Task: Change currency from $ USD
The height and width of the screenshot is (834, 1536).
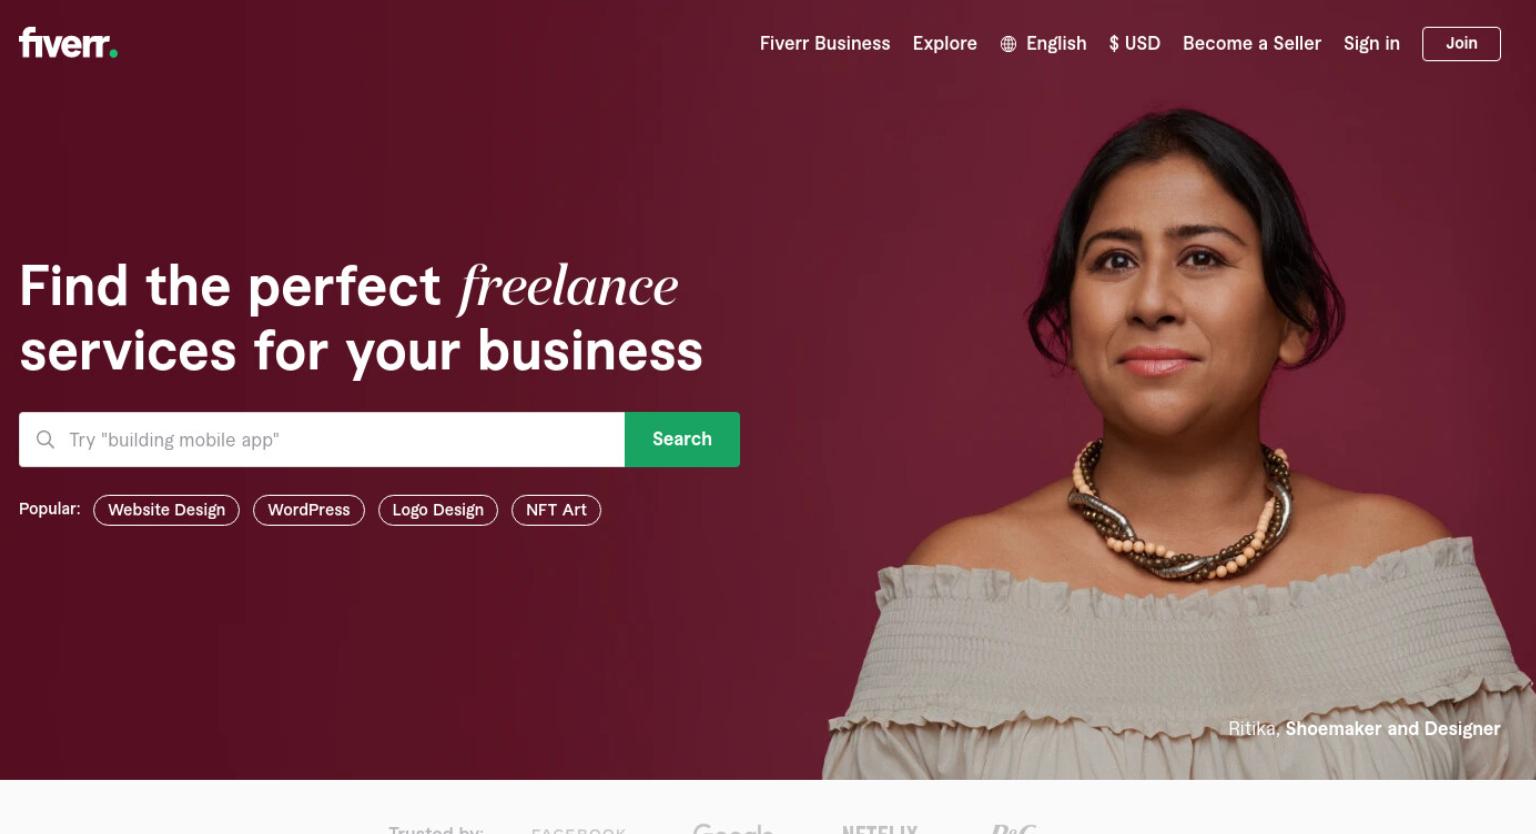Action: click(x=1134, y=43)
